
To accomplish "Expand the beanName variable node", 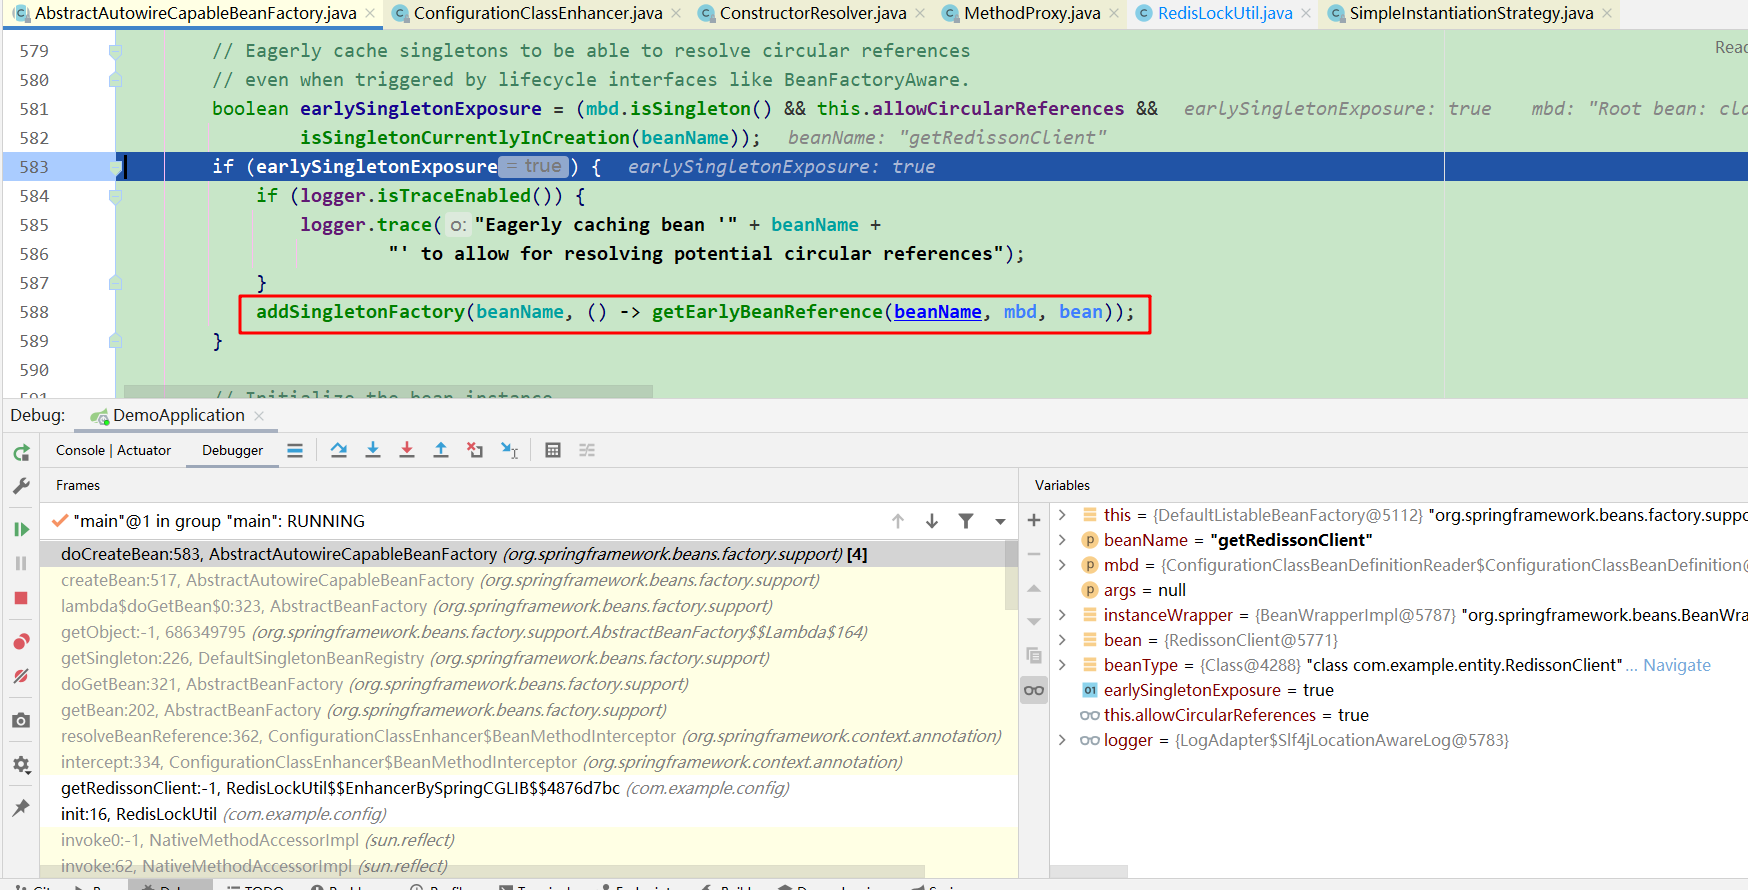I will 1062,540.
